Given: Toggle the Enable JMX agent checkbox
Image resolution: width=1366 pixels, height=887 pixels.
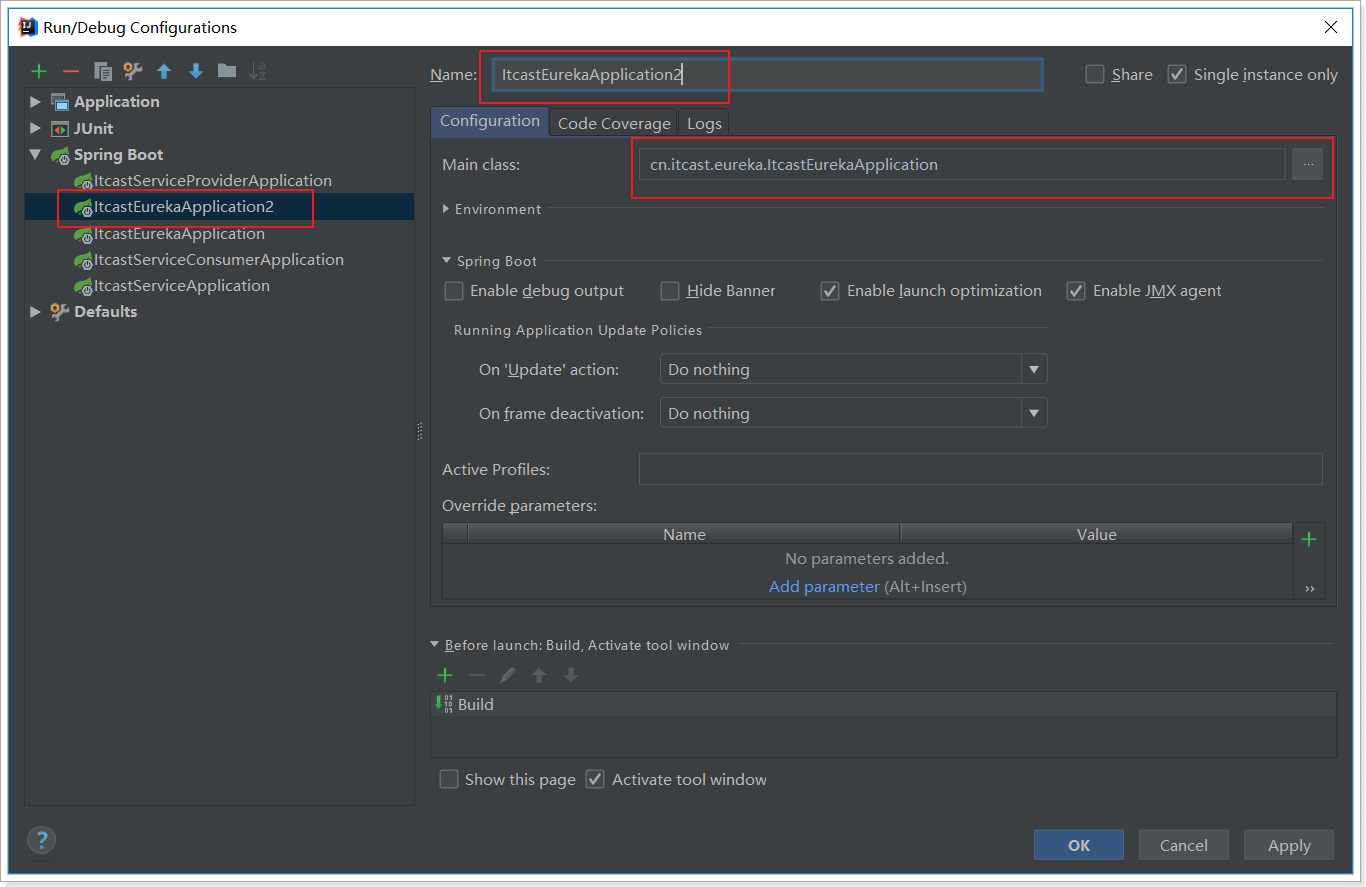Looking at the screenshot, I should (x=1076, y=291).
